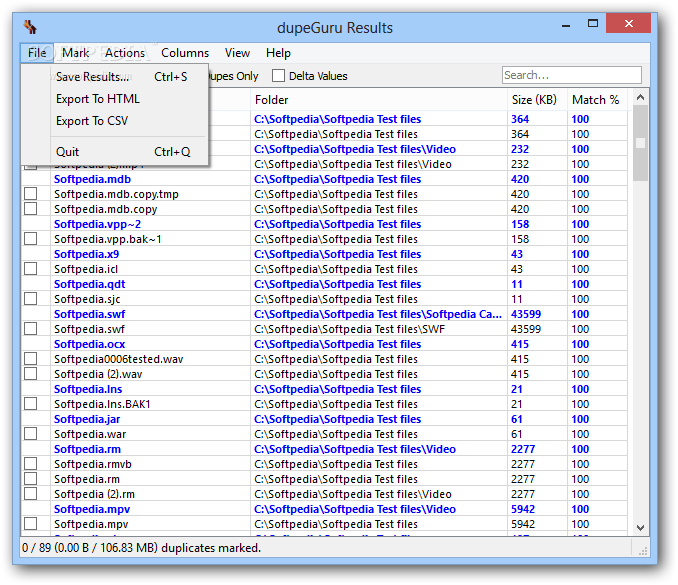The width and height of the screenshot is (678, 585).
Task: Click the Softpedia.war filename
Action: point(90,434)
